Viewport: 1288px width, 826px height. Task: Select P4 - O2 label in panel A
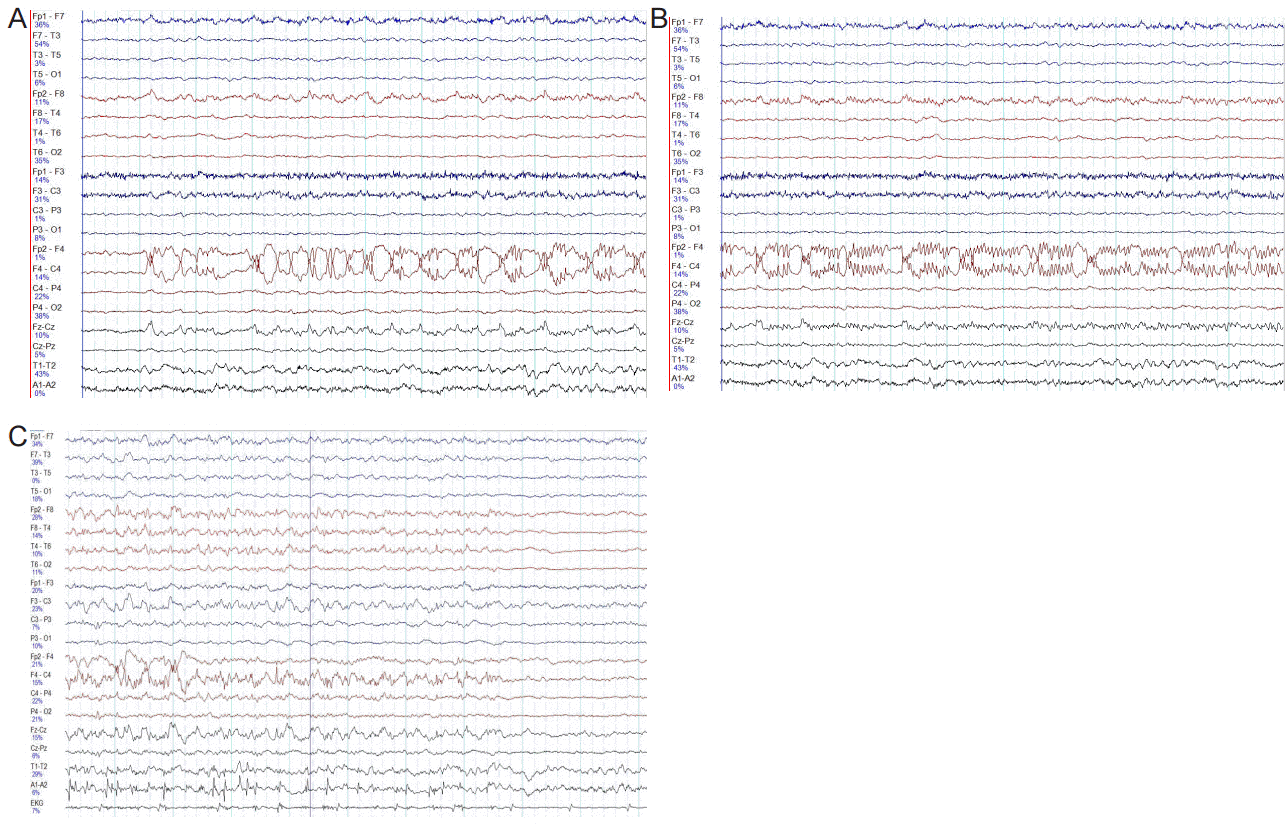pos(47,307)
